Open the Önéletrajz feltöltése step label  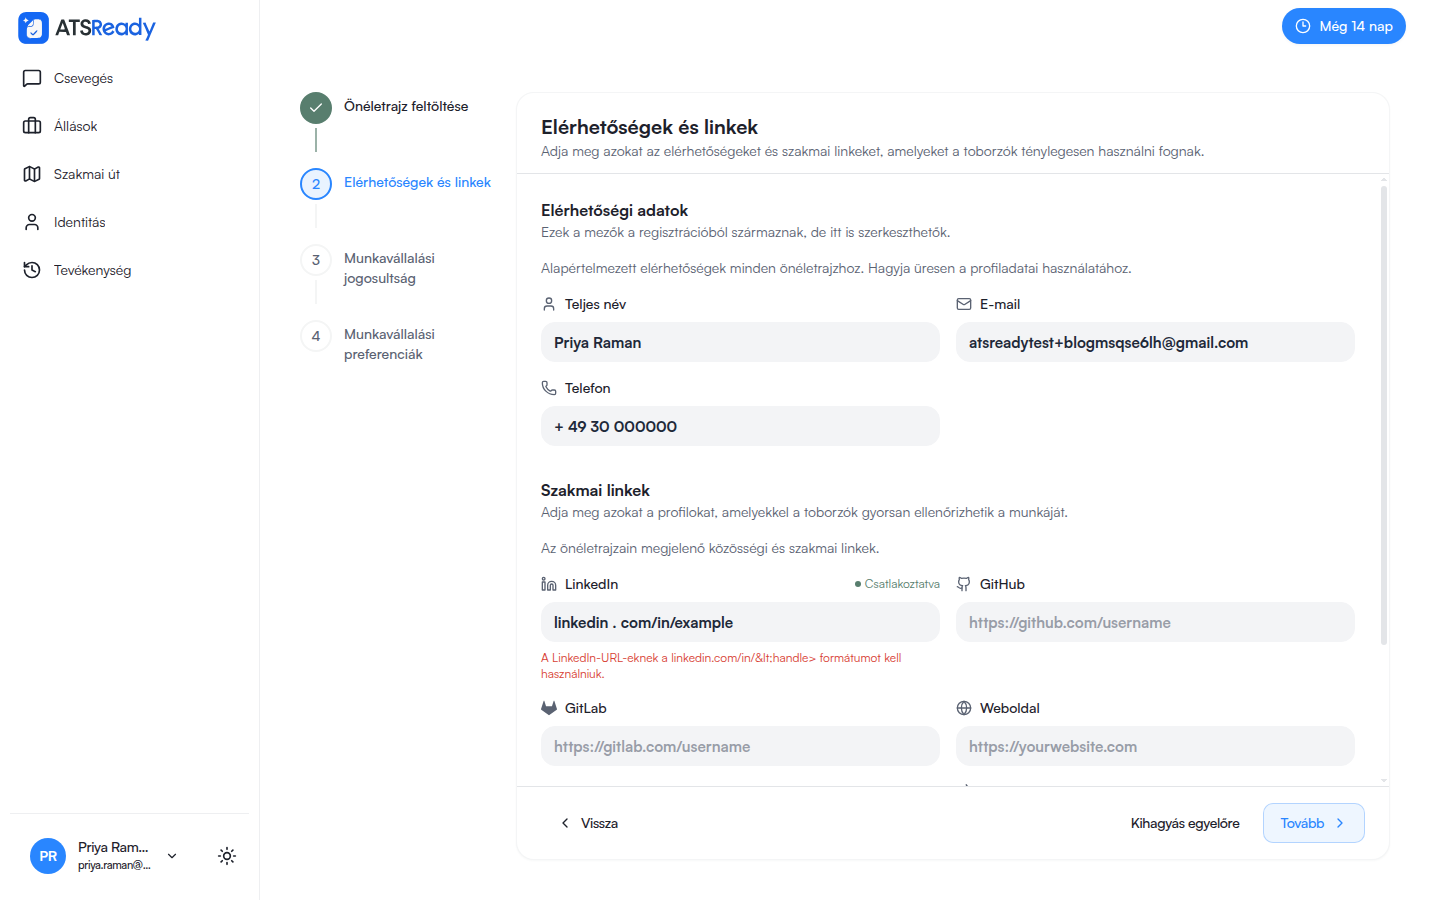click(406, 106)
